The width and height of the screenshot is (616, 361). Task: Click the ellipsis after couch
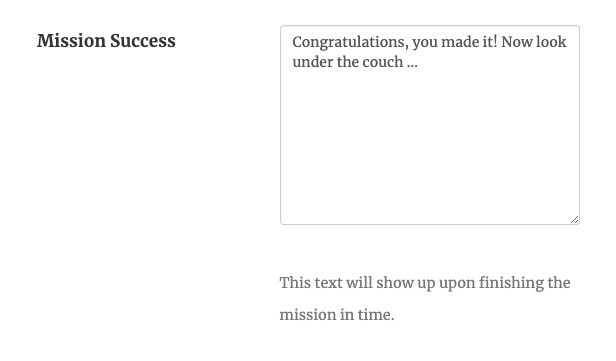point(412,63)
